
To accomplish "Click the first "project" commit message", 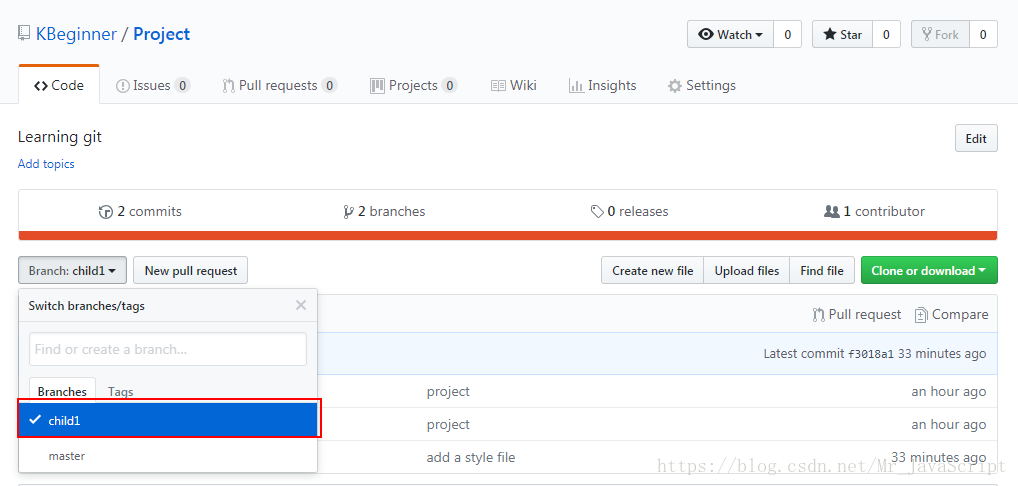I will tap(448, 391).
